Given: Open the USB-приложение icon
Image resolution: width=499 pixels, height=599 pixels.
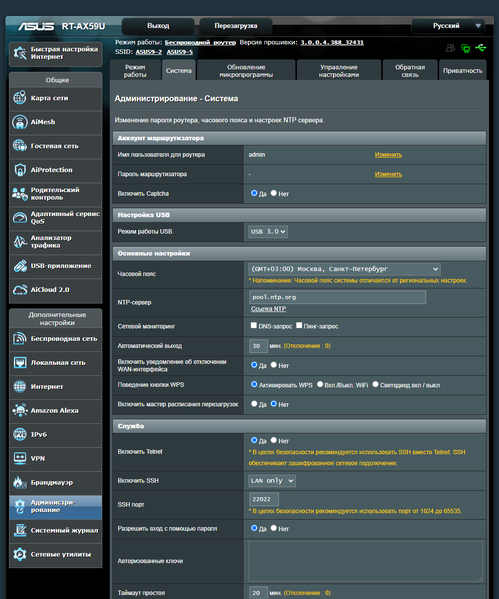Looking at the screenshot, I should pos(20,266).
